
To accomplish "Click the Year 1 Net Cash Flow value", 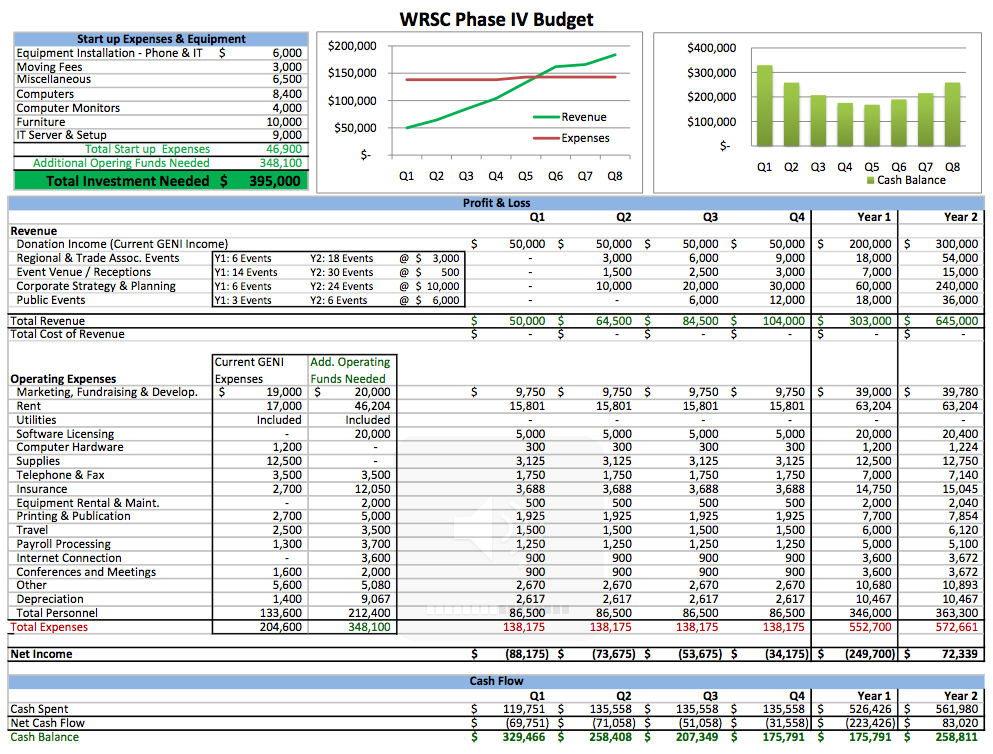I will click(x=868, y=723).
